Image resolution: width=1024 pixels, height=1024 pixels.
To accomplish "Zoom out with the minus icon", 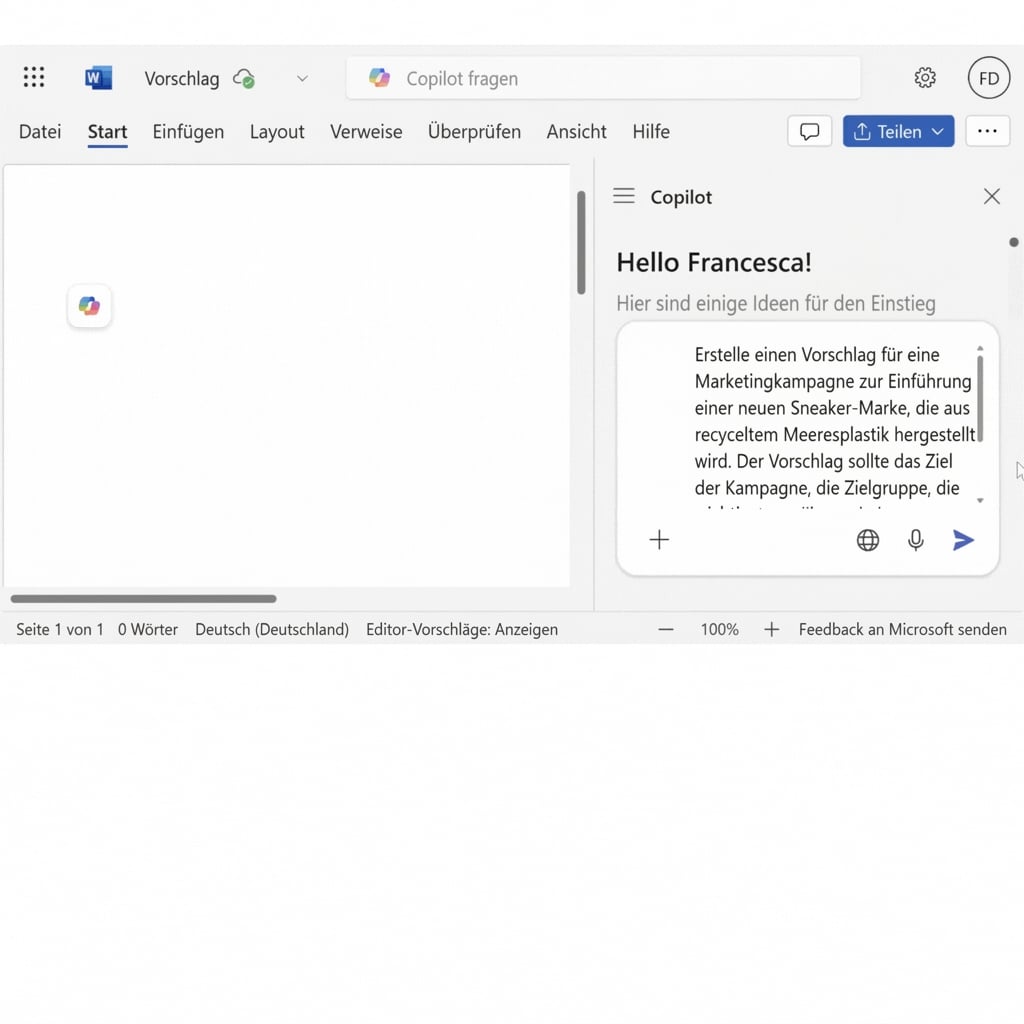I will [x=665, y=630].
